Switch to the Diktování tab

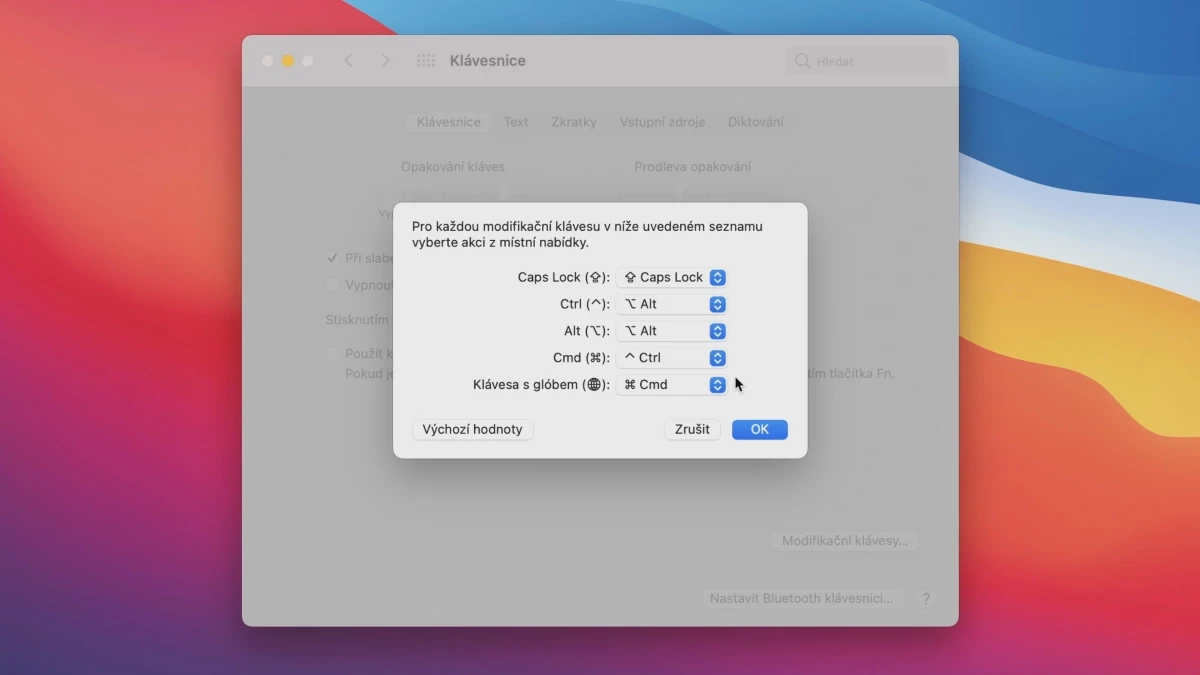tap(756, 122)
